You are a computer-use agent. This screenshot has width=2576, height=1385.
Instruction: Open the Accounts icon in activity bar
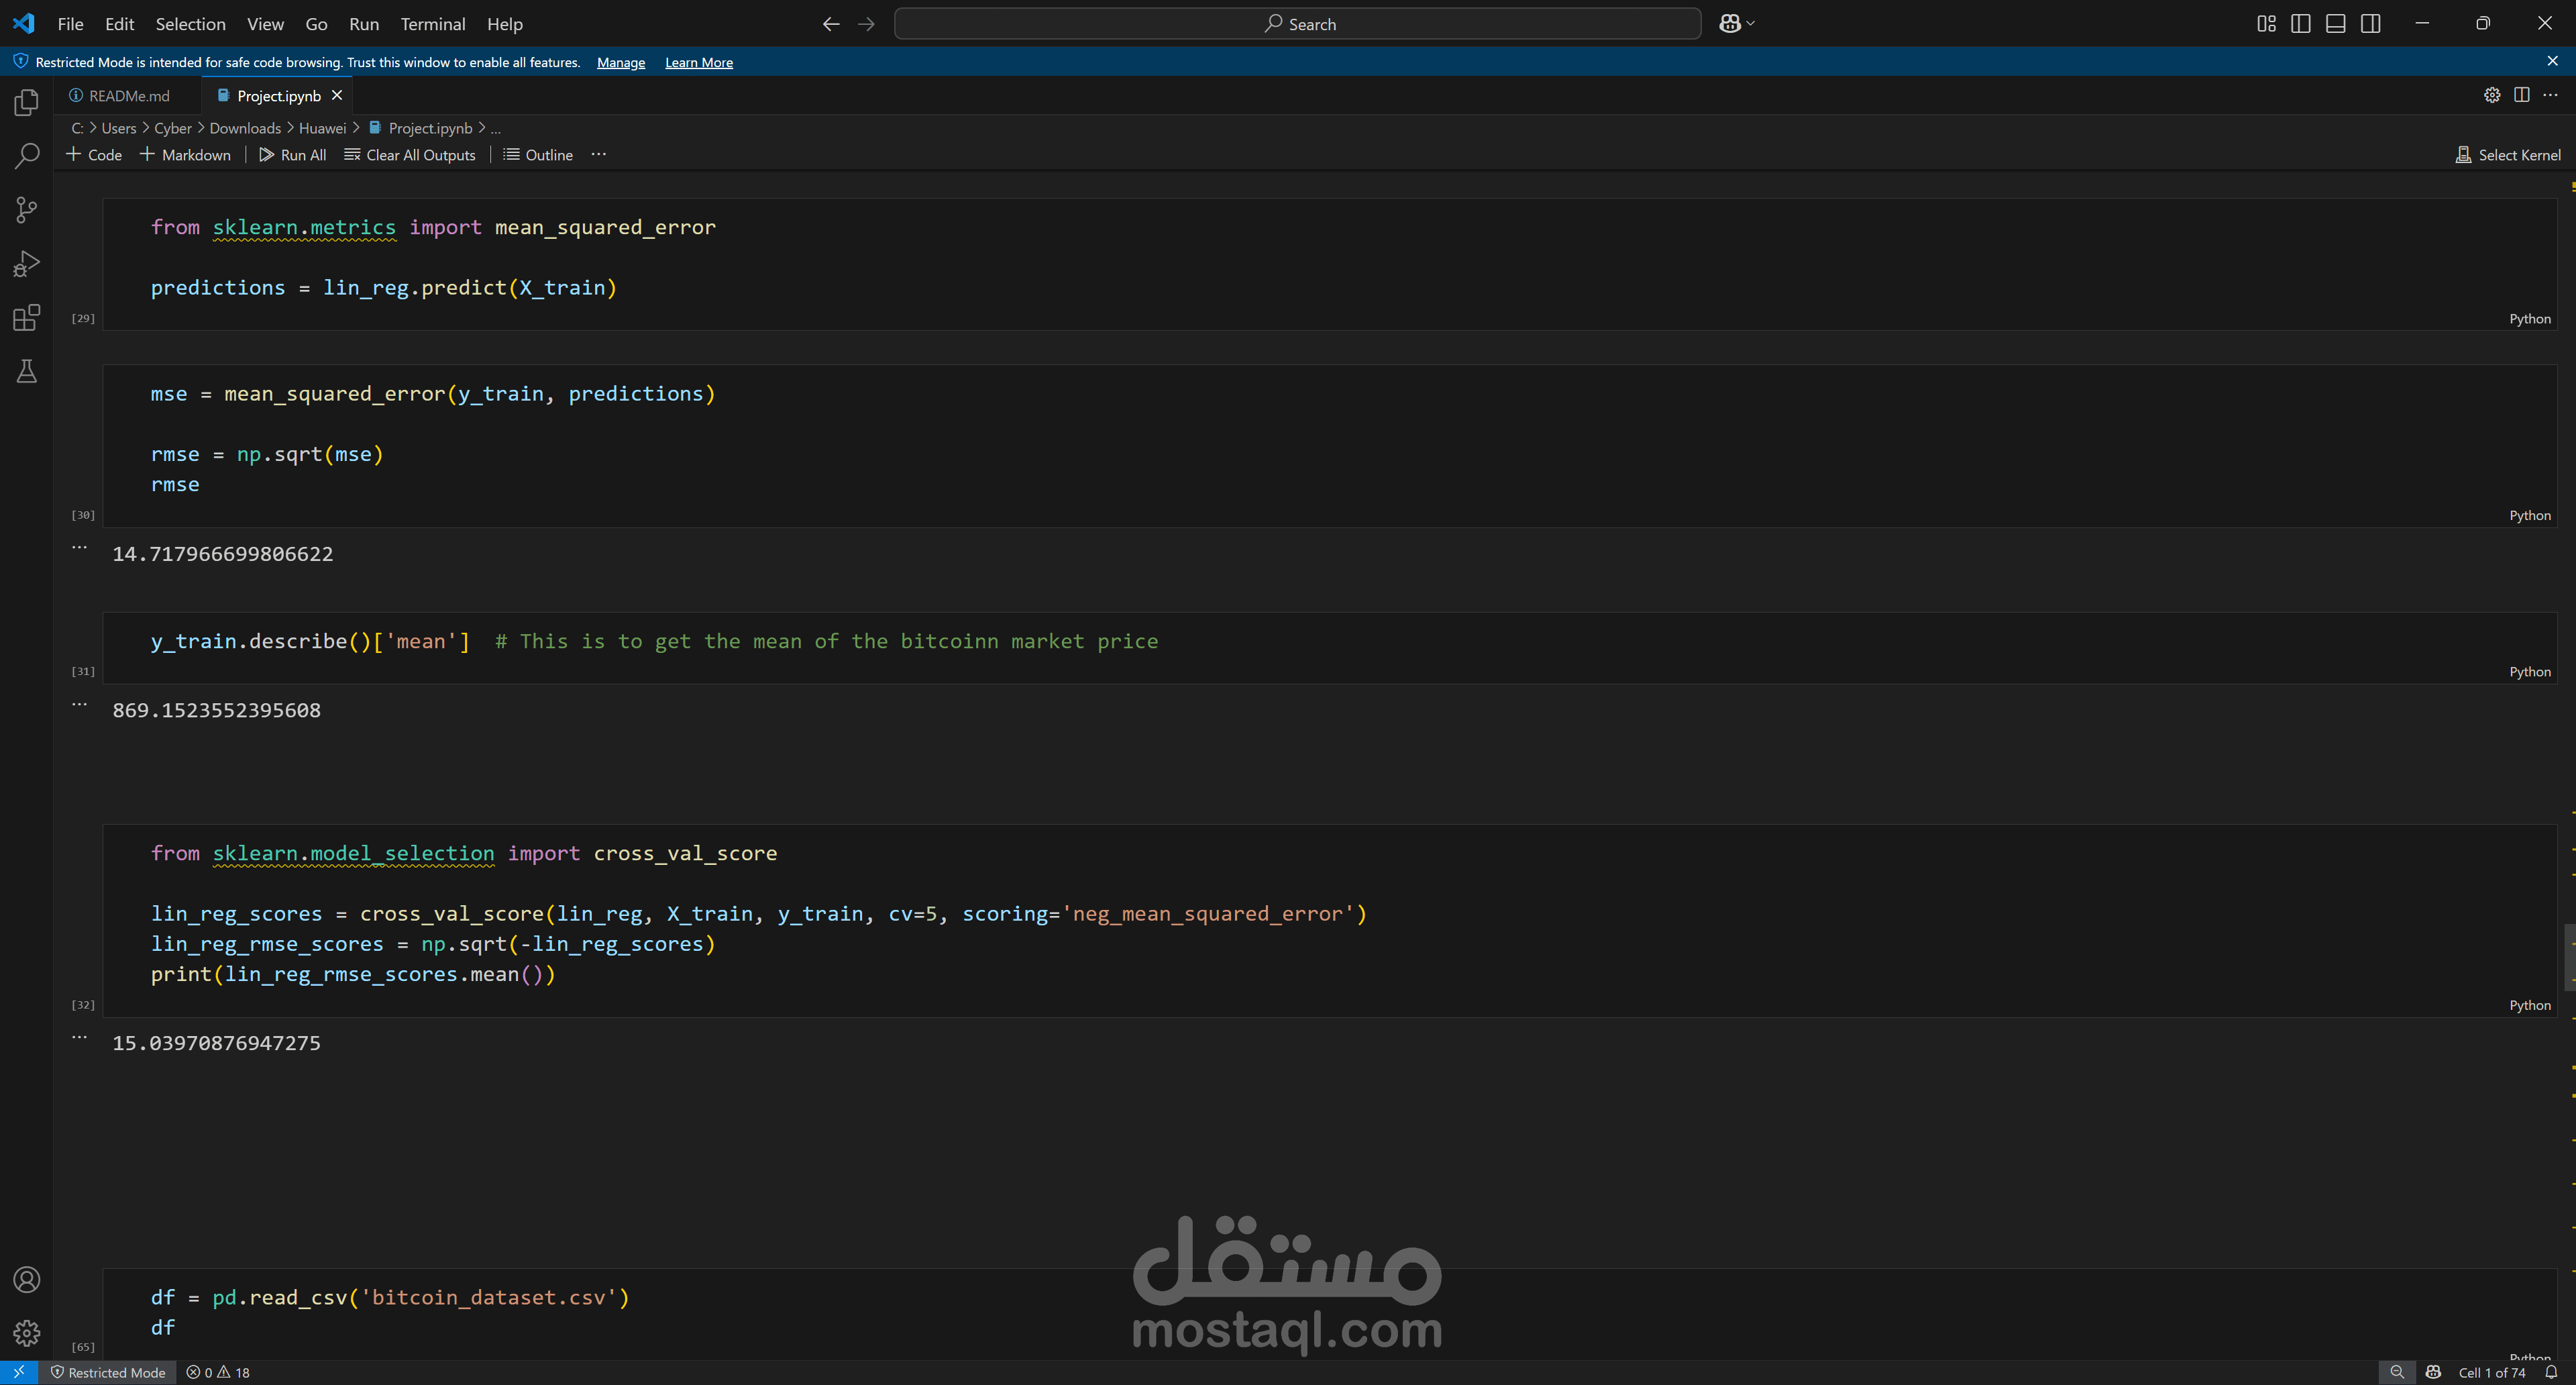[27, 1280]
